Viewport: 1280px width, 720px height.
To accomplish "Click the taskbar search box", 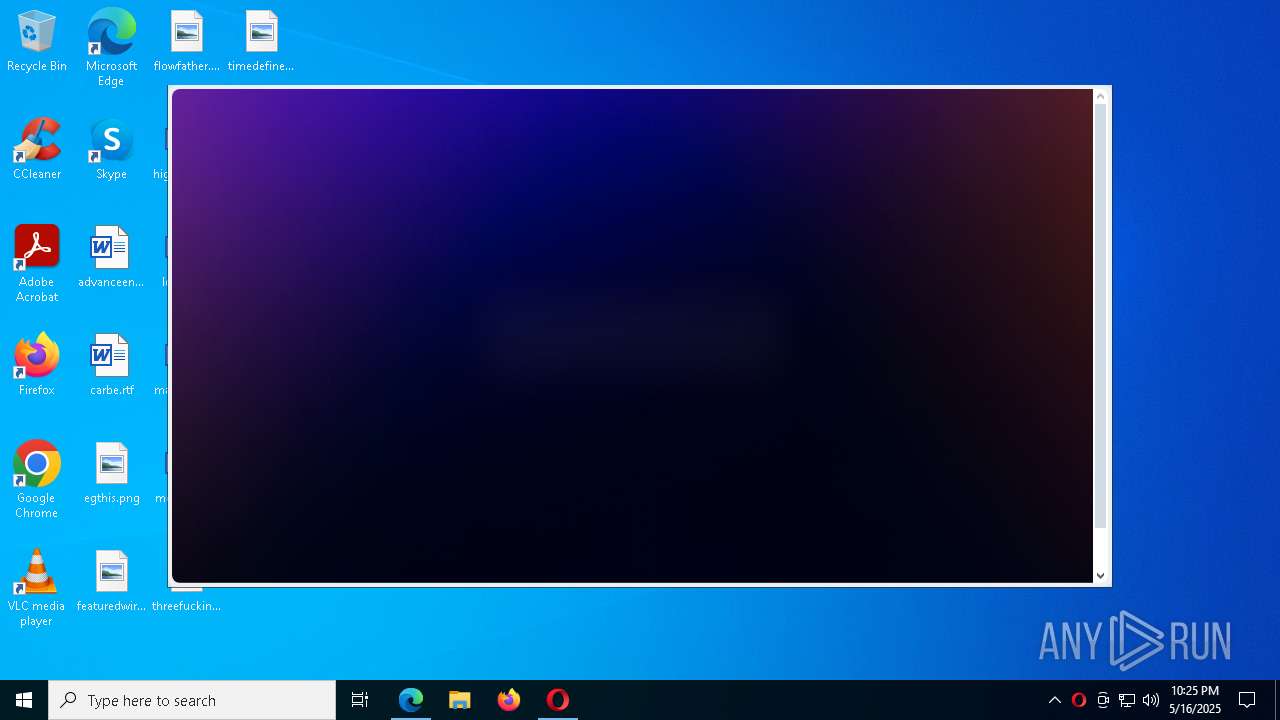I will [x=192, y=700].
